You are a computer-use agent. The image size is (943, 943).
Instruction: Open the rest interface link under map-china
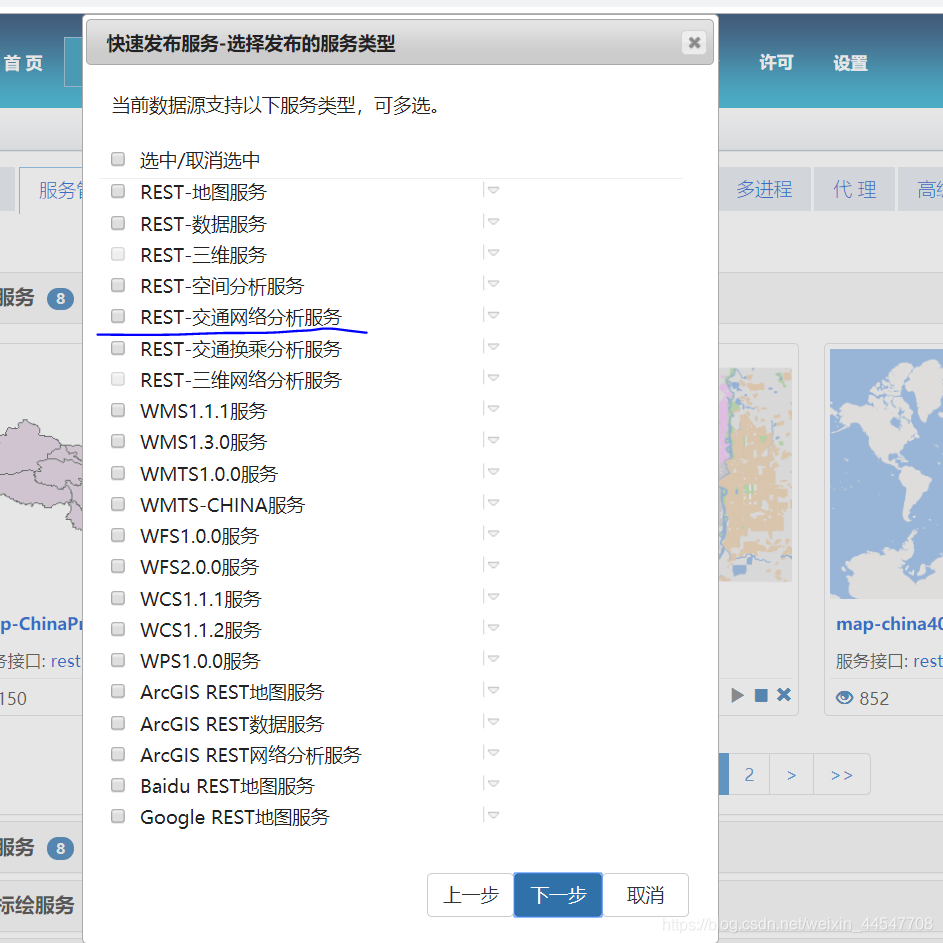[x=928, y=661]
